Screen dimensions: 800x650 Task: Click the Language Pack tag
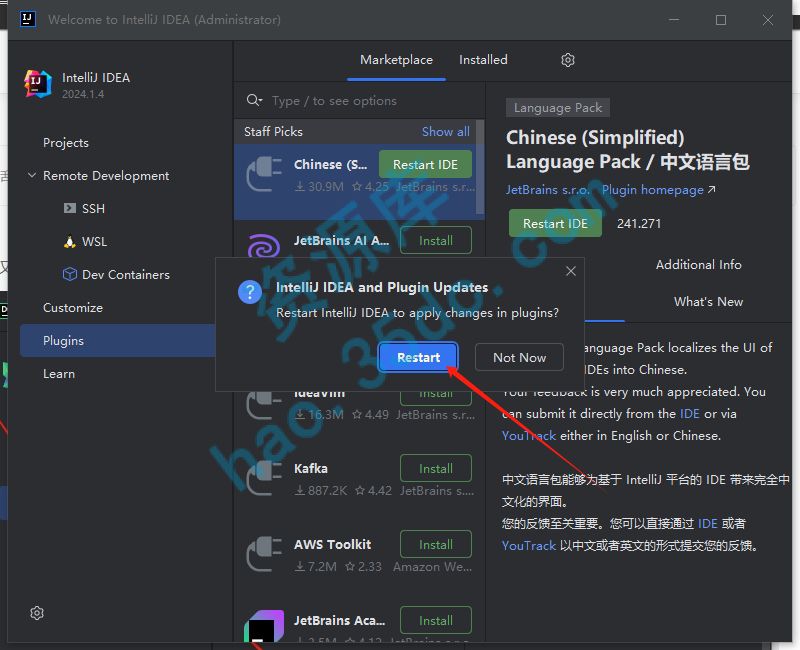558,108
